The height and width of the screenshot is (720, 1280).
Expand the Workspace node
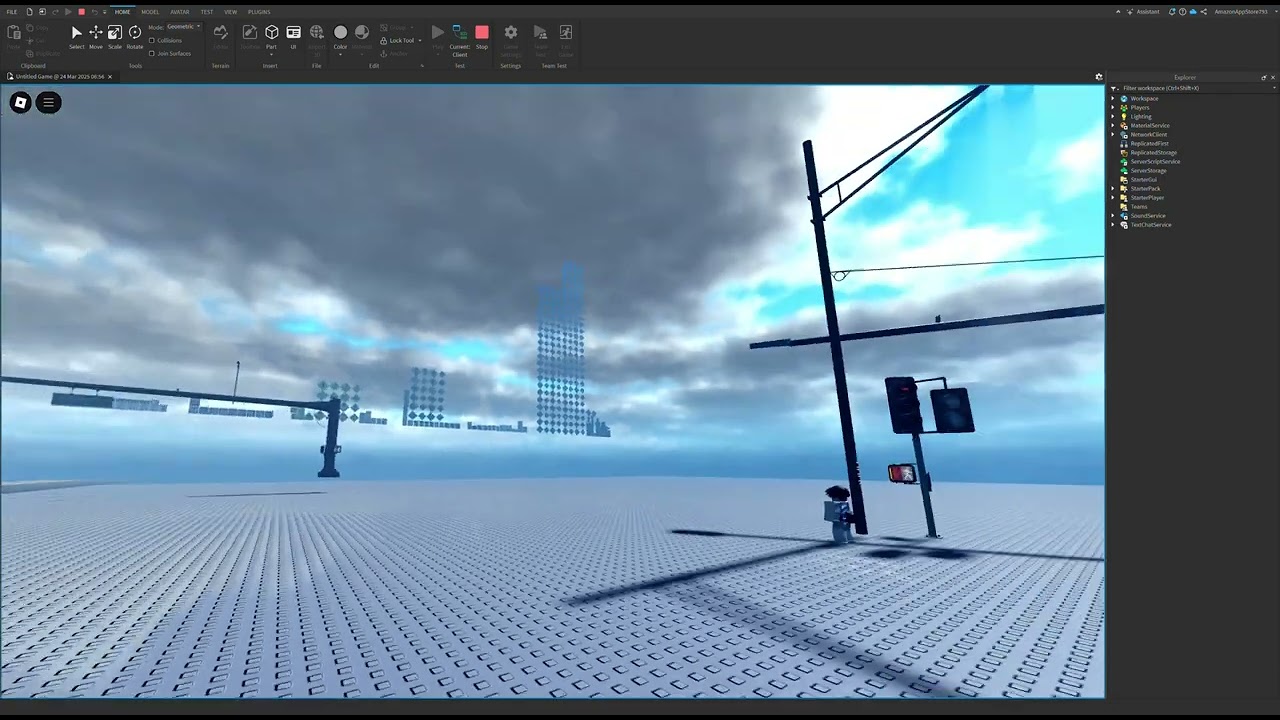(x=1113, y=98)
